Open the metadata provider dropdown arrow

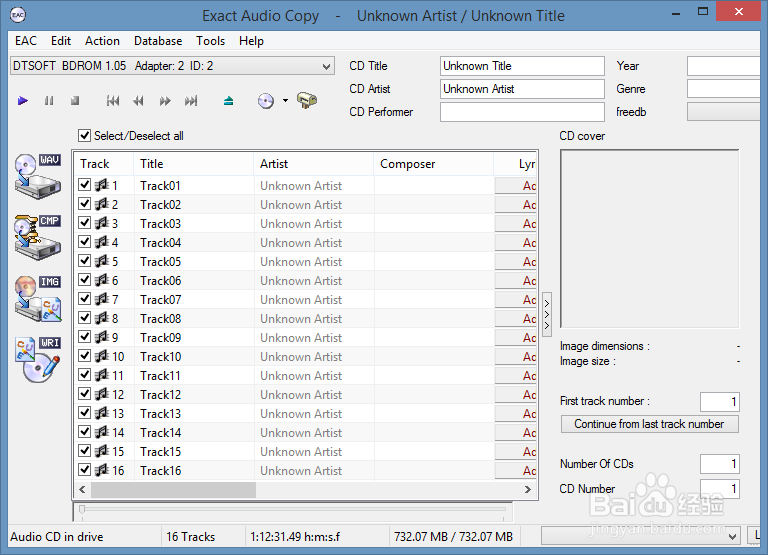[285, 101]
